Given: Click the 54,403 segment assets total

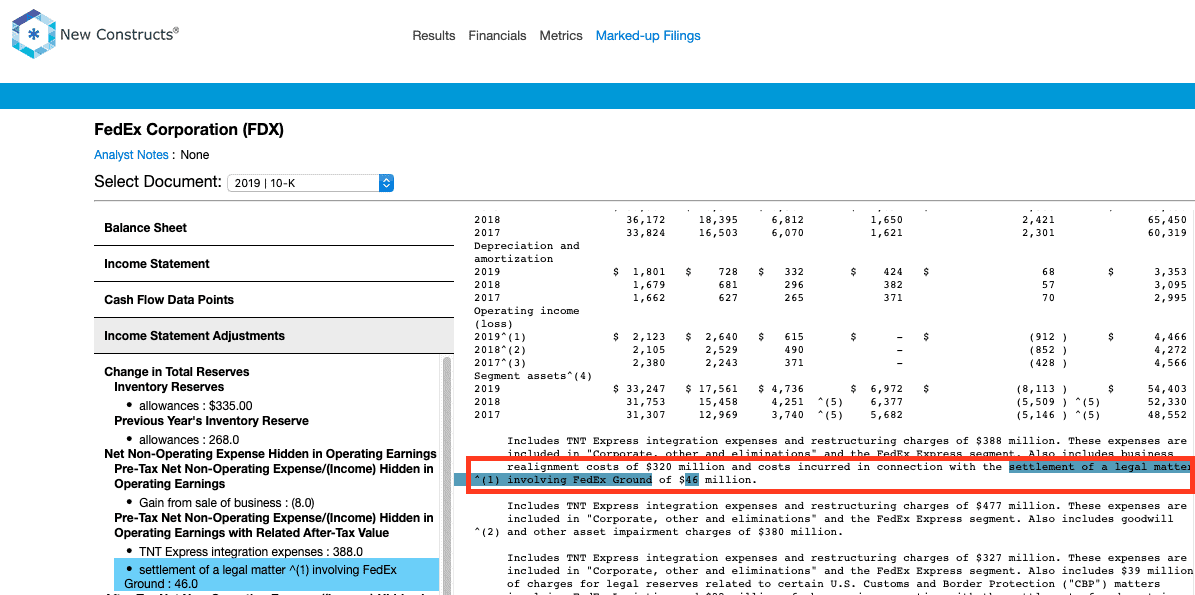Looking at the screenshot, I should tap(1168, 389).
